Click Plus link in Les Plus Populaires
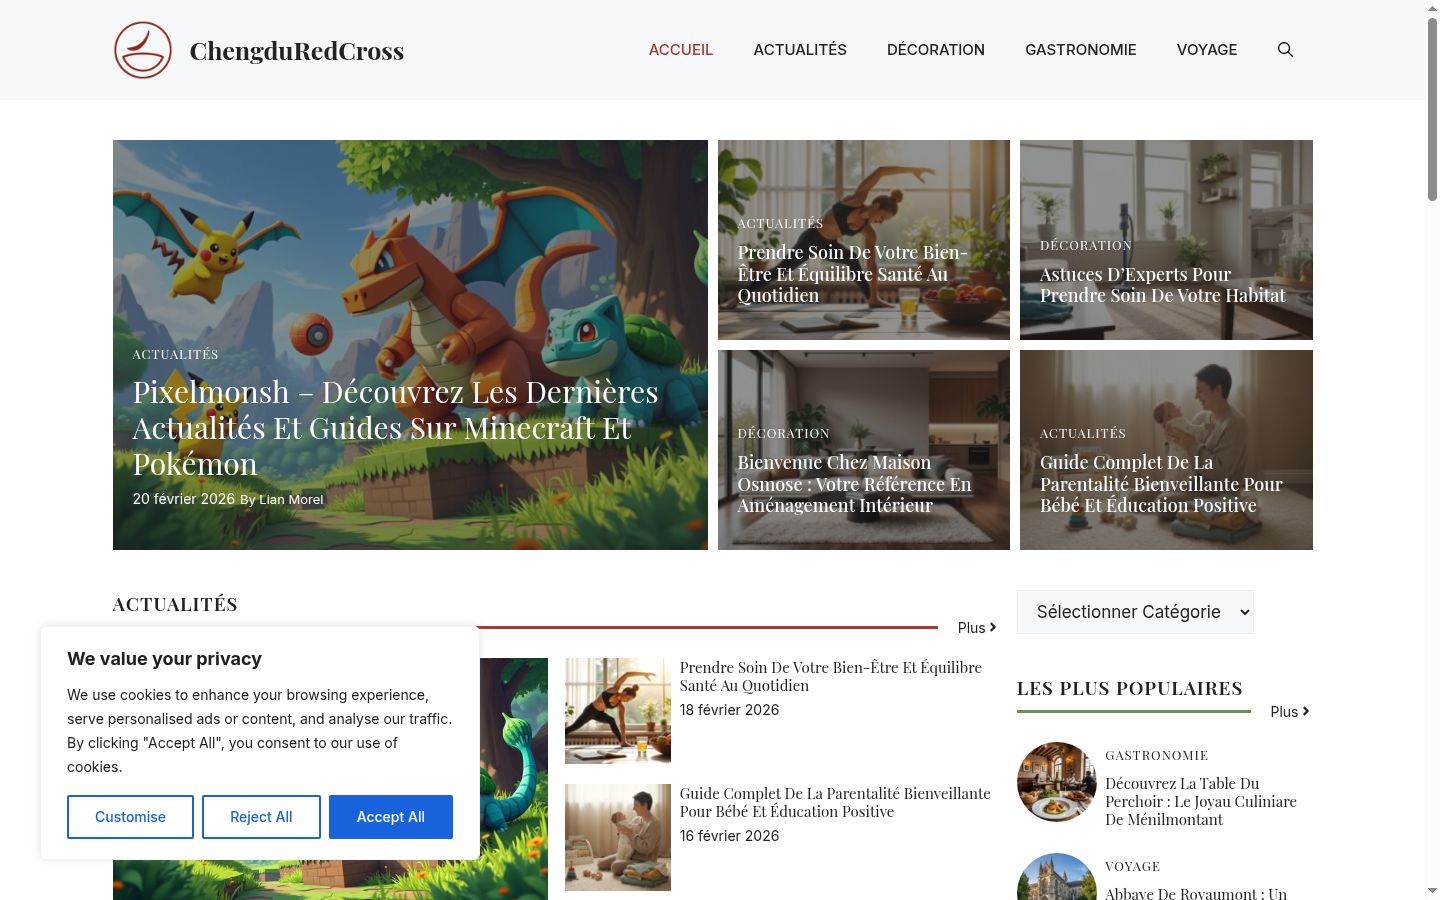Image resolution: width=1440 pixels, height=900 pixels. click(x=1290, y=712)
